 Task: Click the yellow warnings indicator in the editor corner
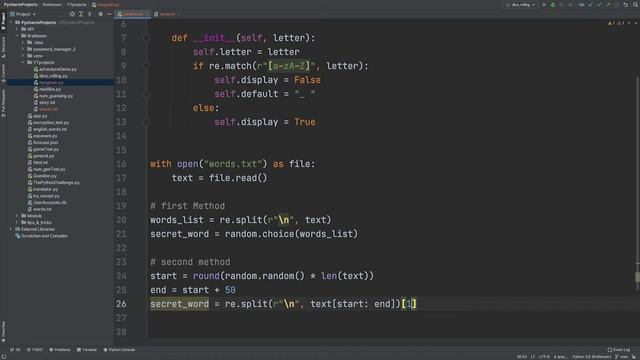[611, 23]
